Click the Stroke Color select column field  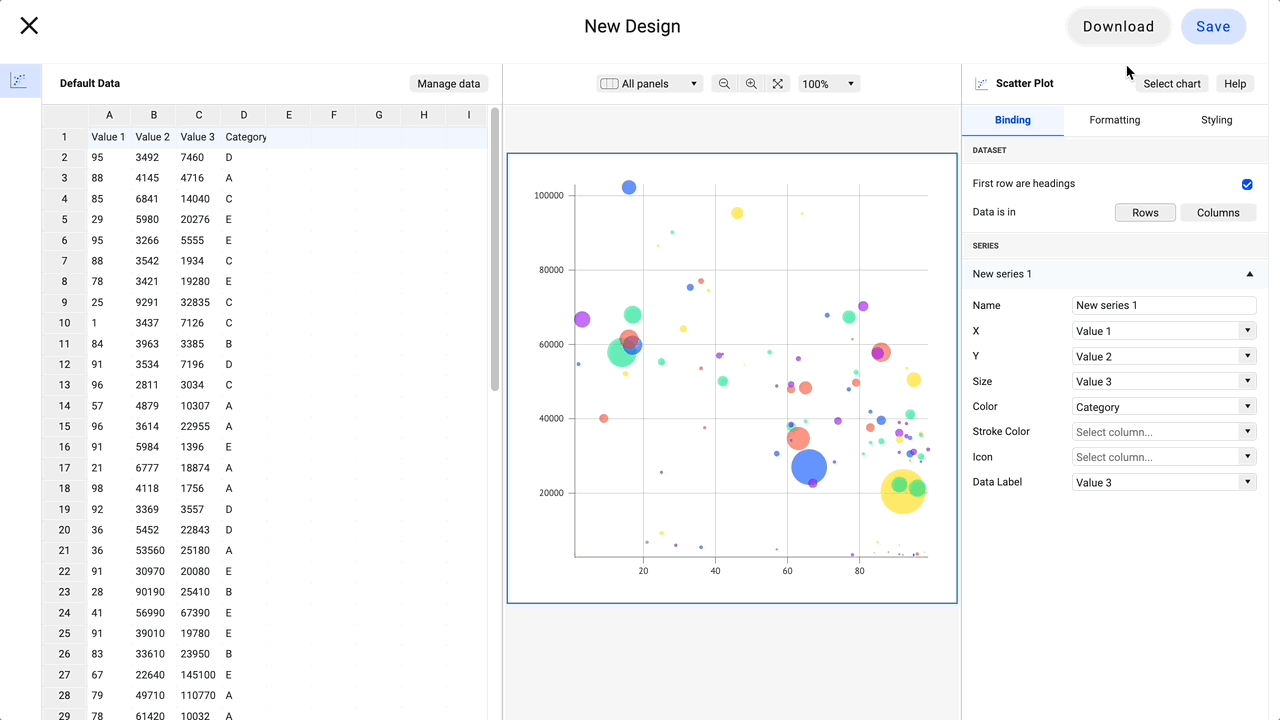click(x=1163, y=431)
